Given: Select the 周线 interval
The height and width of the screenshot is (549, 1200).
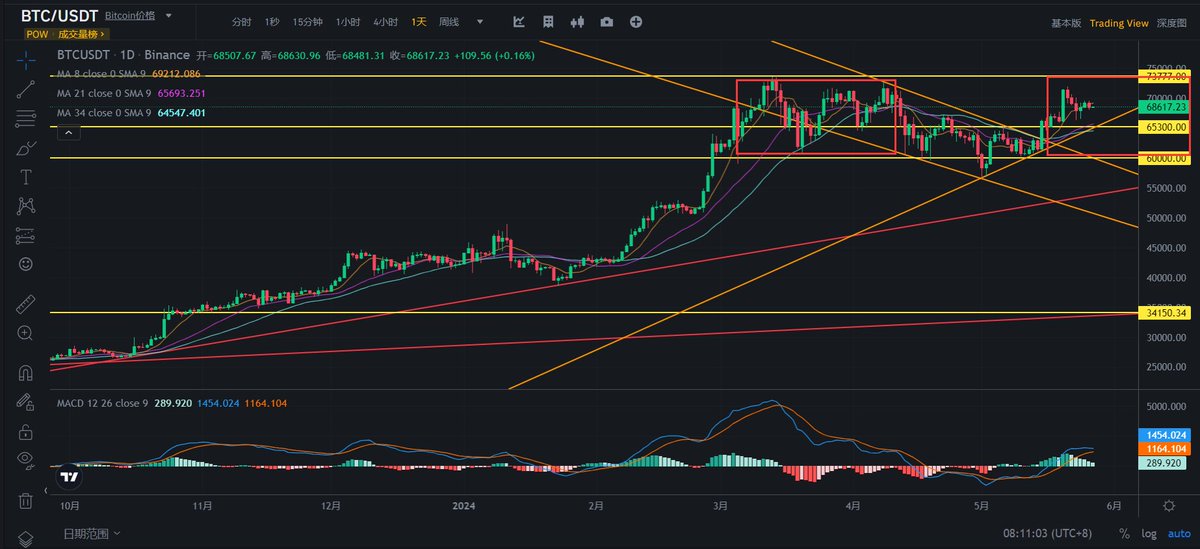Looking at the screenshot, I should pyautogui.click(x=449, y=22).
